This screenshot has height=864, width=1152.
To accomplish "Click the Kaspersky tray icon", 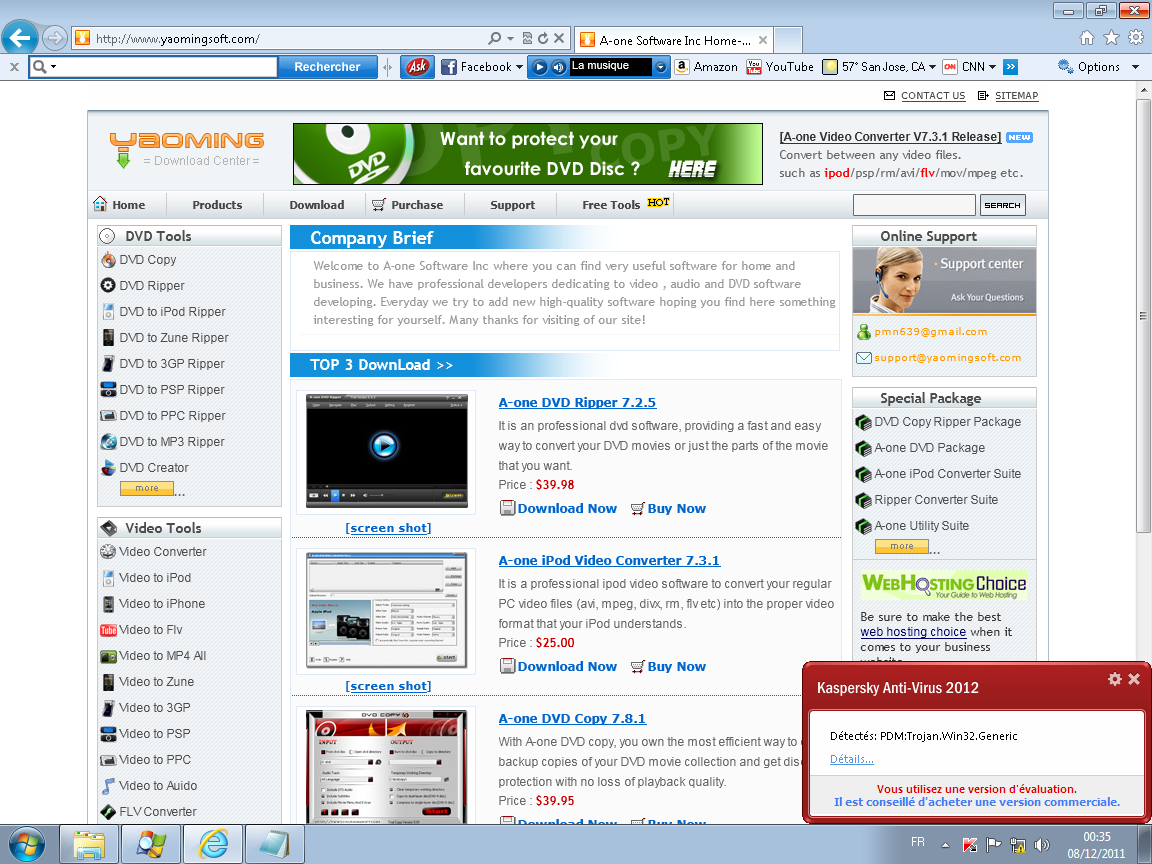I will [970, 845].
